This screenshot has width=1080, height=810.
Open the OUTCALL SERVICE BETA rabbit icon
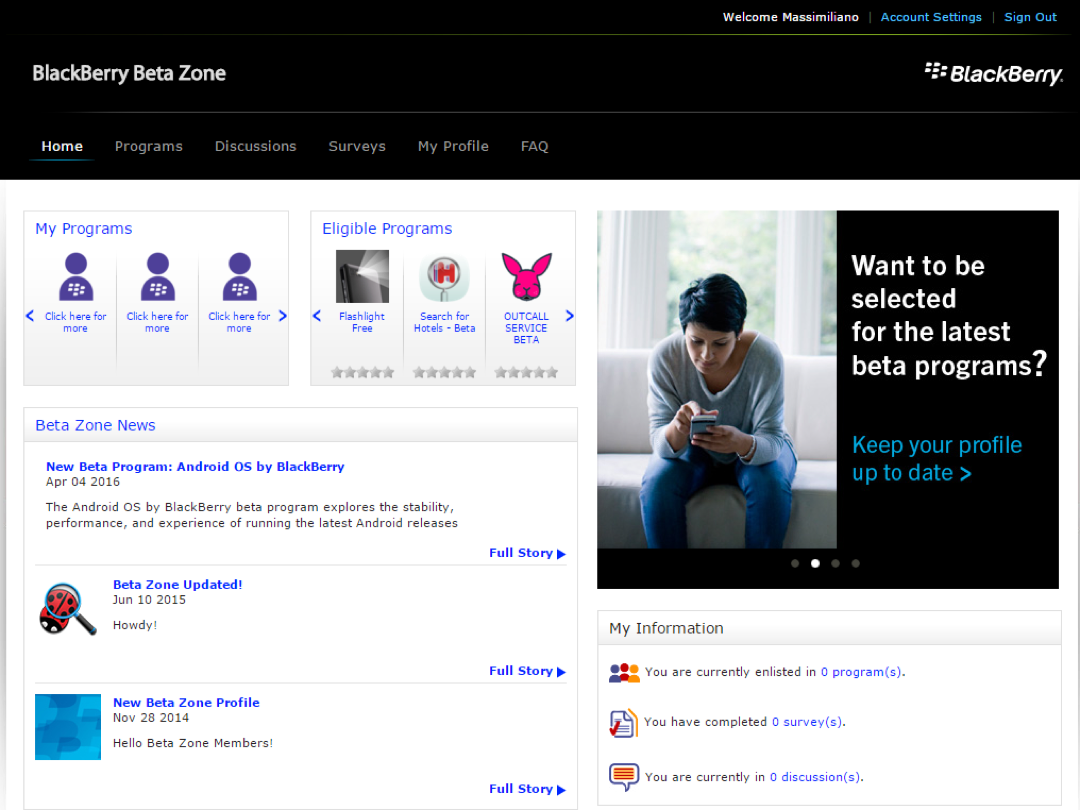526,276
